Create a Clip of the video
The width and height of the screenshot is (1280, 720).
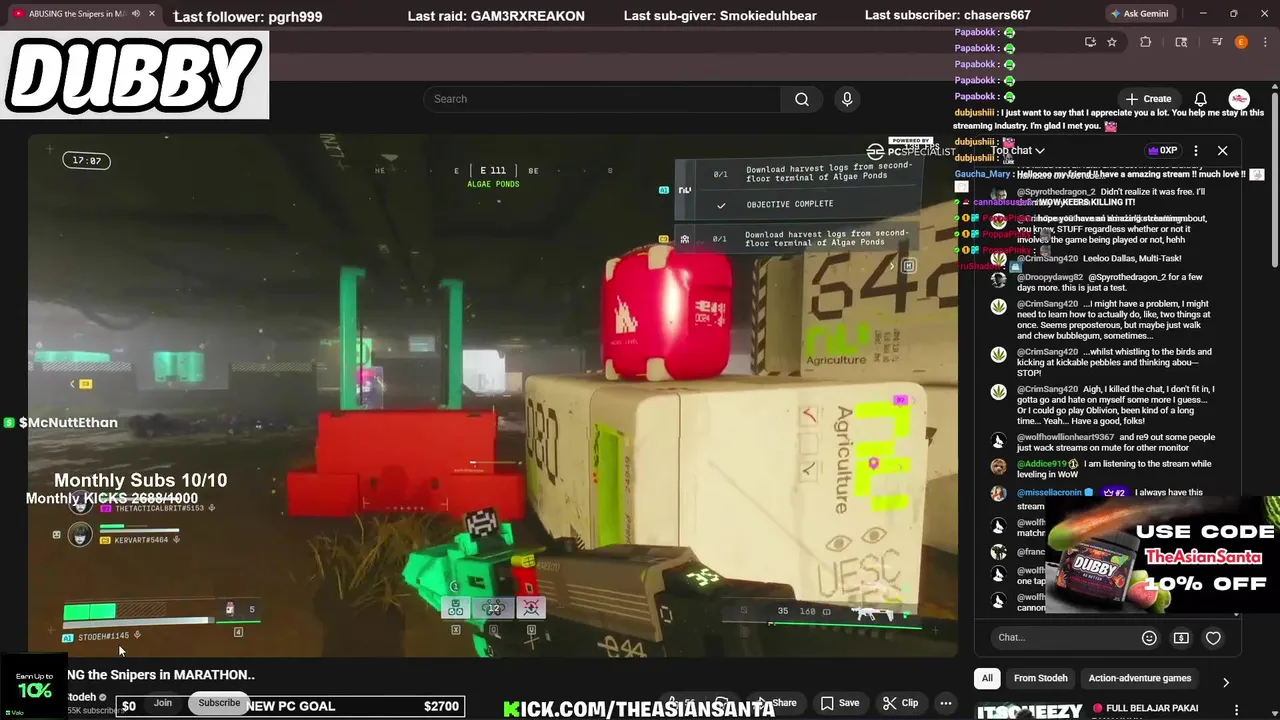click(900, 703)
